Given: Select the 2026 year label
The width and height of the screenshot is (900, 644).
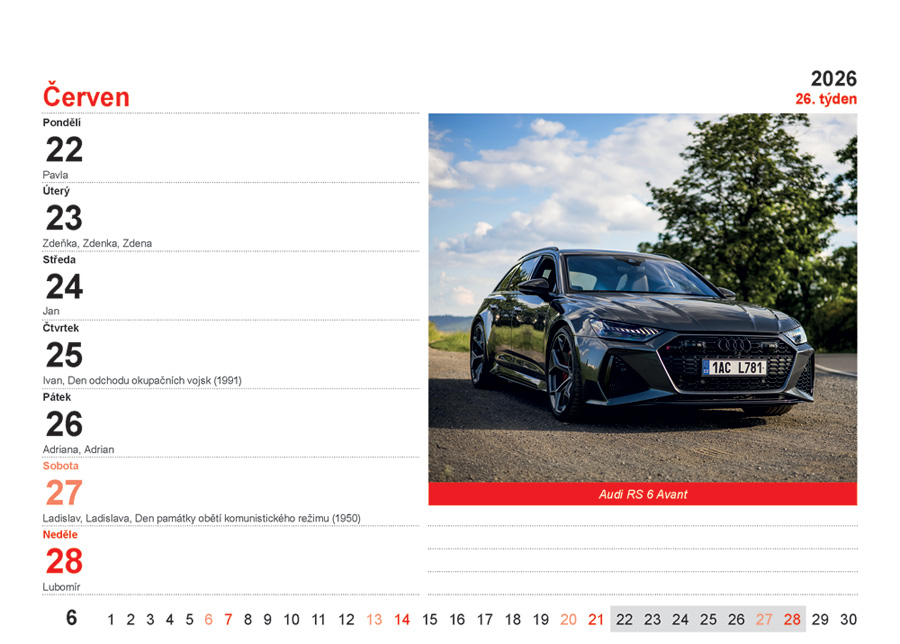Looking at the screenshot, I should (x=833, y=79).
